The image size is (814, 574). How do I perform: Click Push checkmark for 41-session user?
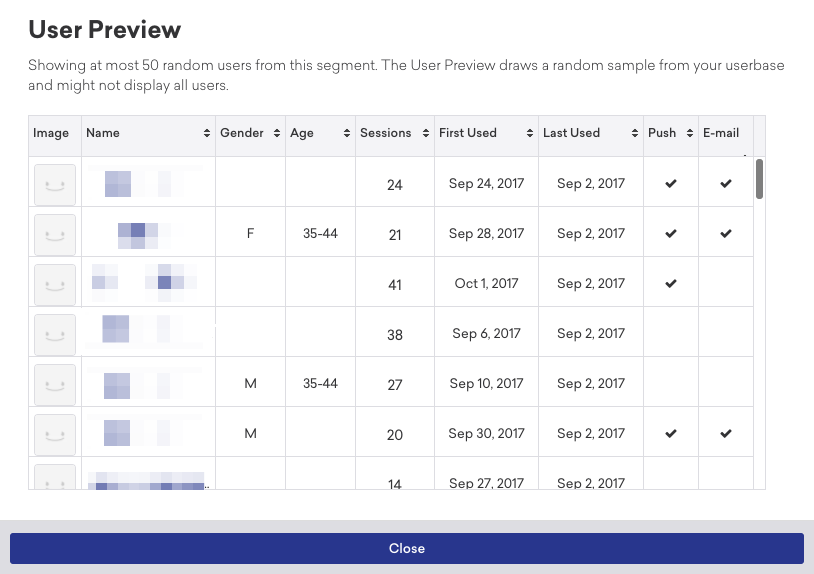671,283
